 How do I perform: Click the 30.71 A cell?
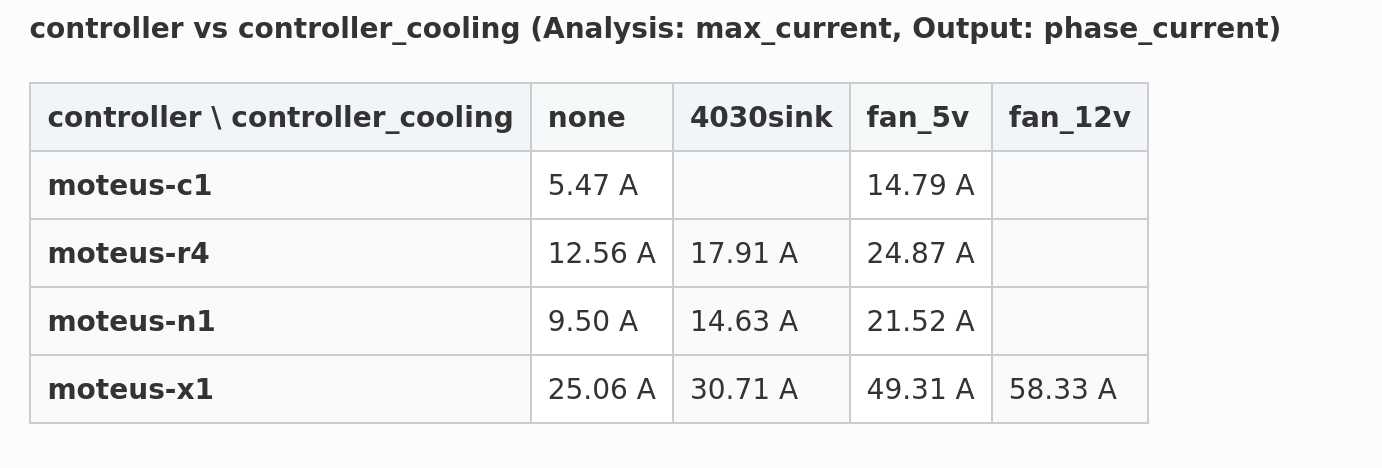point(744,390)
